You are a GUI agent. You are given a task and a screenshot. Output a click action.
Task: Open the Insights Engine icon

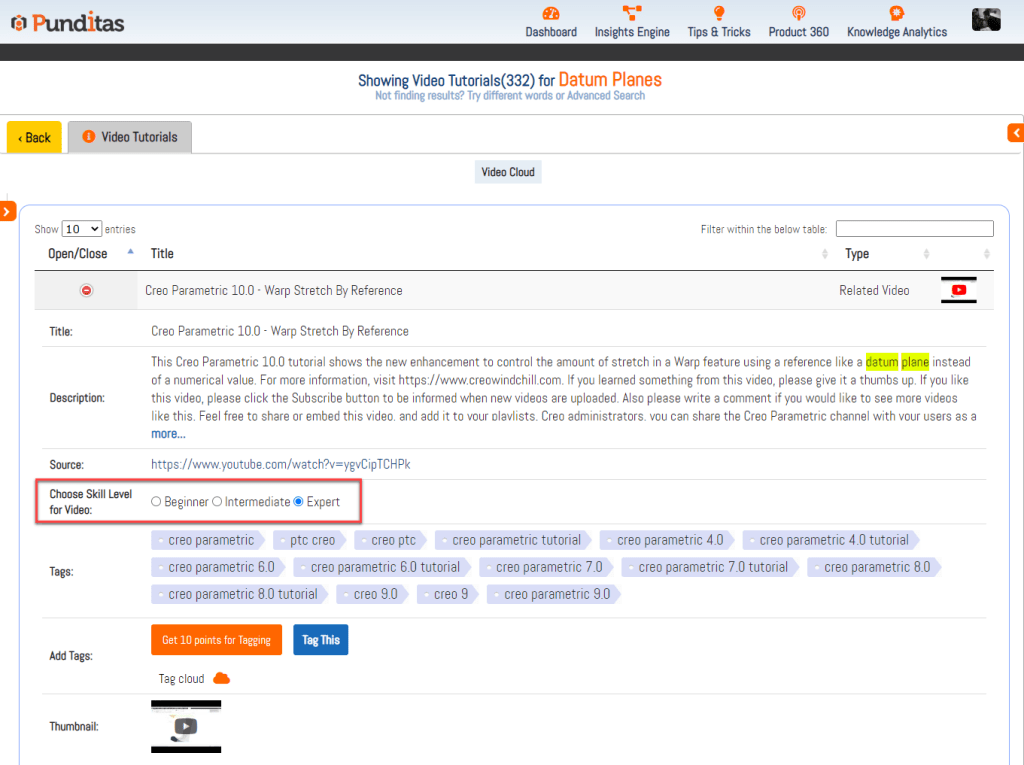point(632,14)
